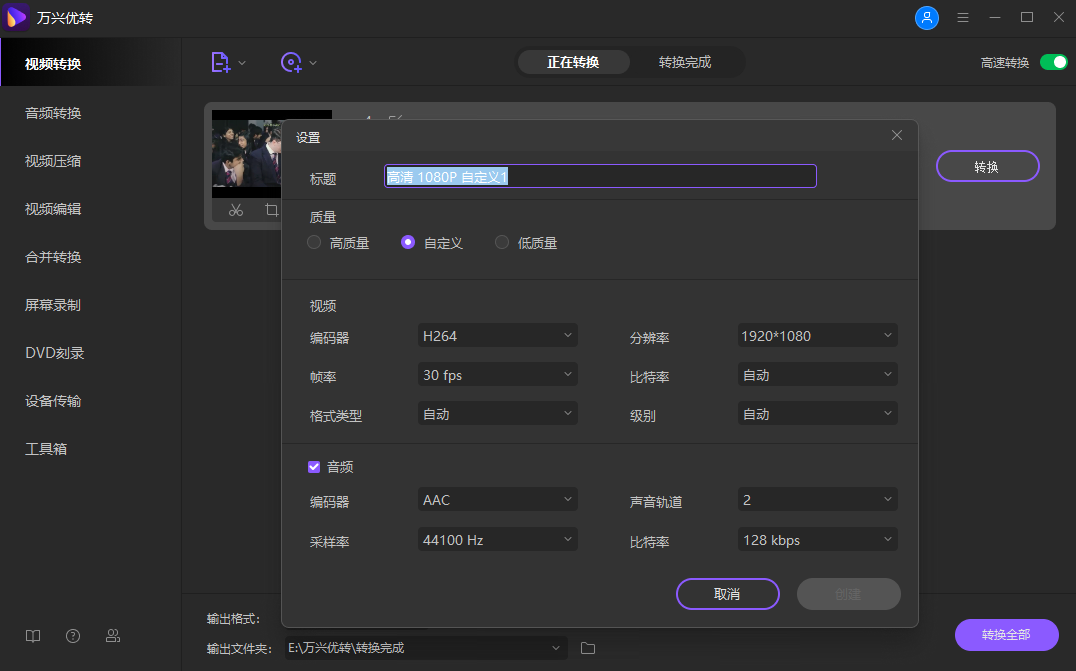
Task: Open the user account avatar icon
Action: [927, 17]
